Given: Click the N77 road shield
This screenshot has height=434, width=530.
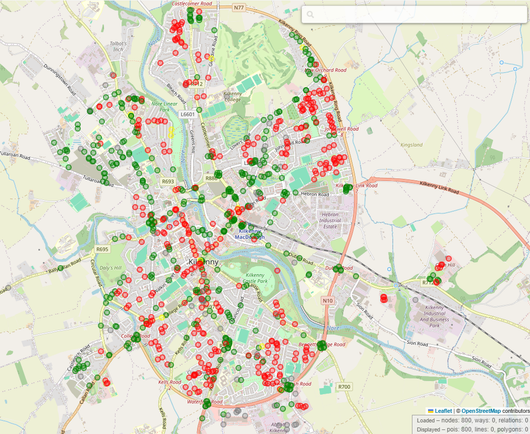Looking at the screenshot, I should pyautogui.click(x=238, y=6).
